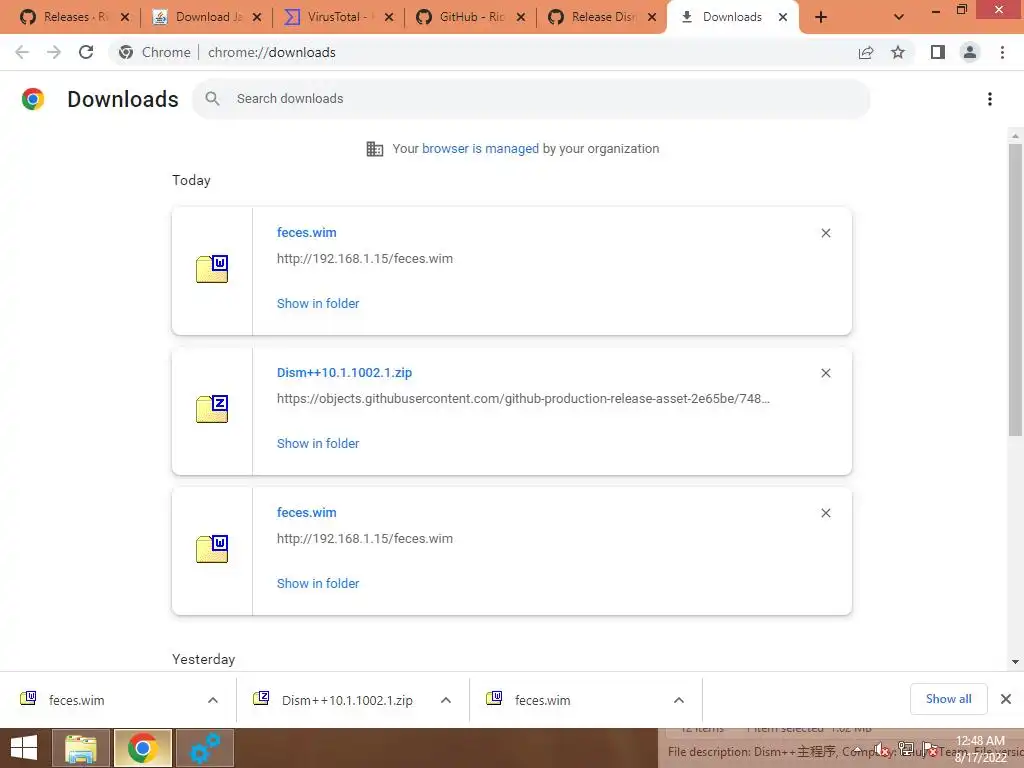The image size is (1024, 768).
Task: Open the blue gears app on taskbar
Action: 204,748
